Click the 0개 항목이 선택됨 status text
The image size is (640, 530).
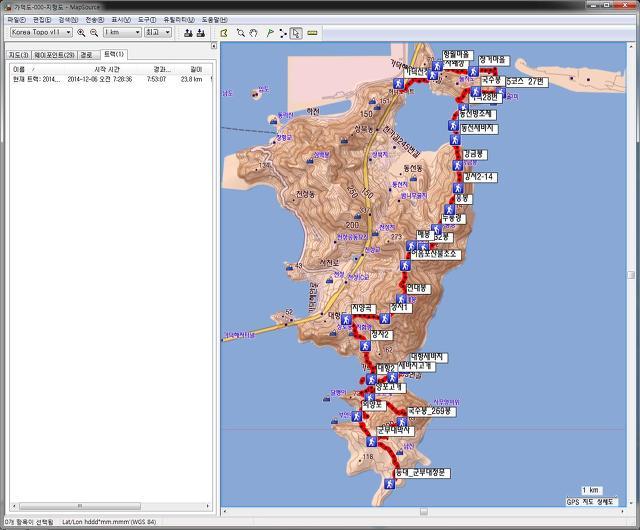point(29,522)
